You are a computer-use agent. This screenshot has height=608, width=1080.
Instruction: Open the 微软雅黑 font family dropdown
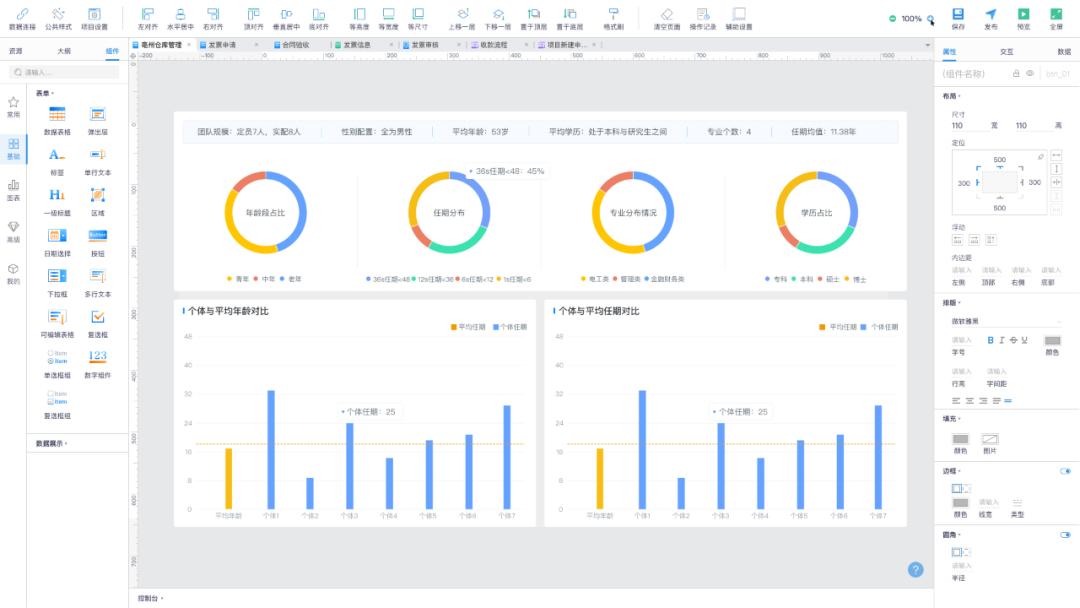(1005, 321)
